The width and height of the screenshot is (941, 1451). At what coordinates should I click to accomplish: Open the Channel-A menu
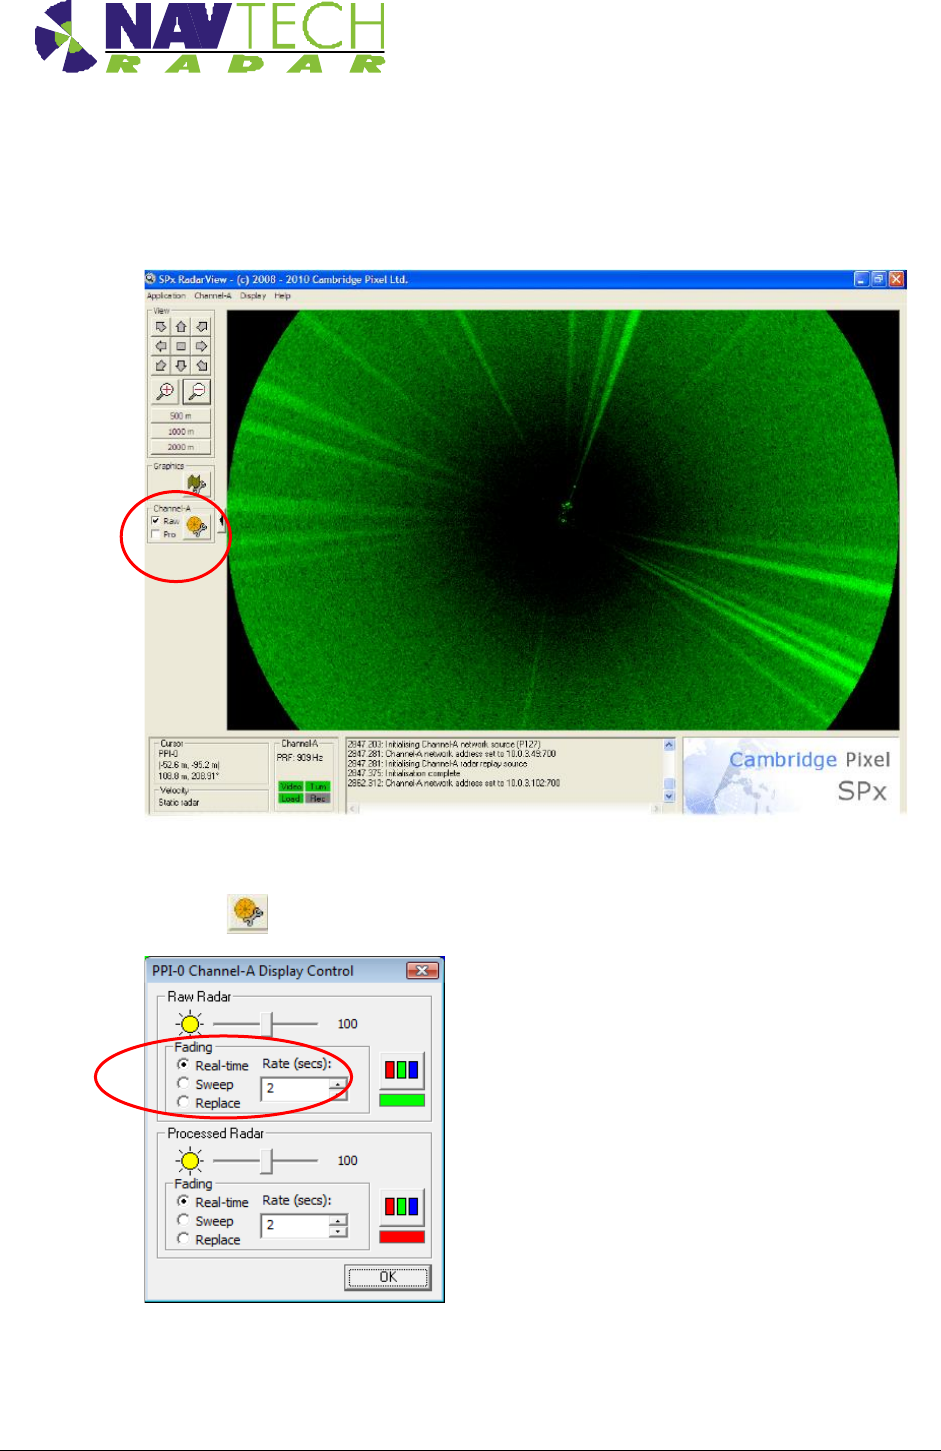[212, 296]
